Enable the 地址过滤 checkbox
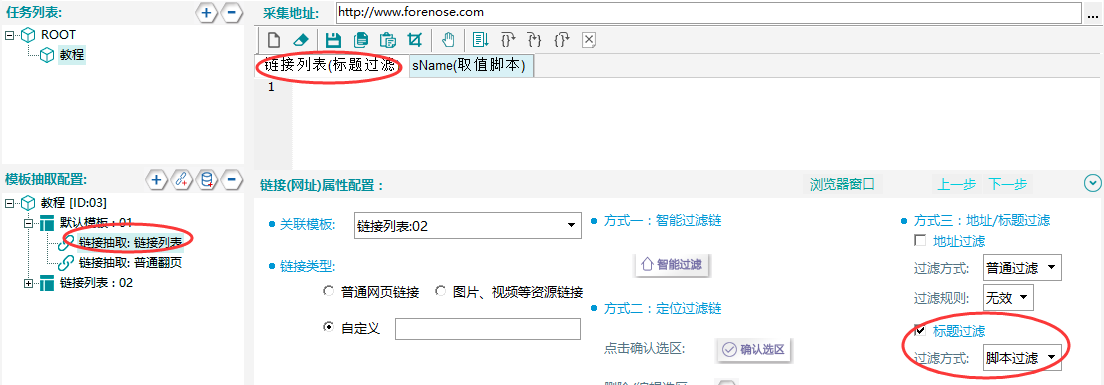The width and height of the screenshot is (1104, 385). pyautogui.click(x=919, y=241)
